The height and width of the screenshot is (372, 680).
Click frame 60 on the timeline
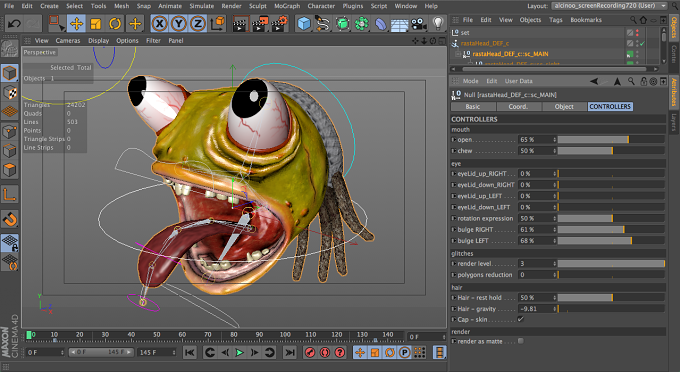tap(182, 335)
